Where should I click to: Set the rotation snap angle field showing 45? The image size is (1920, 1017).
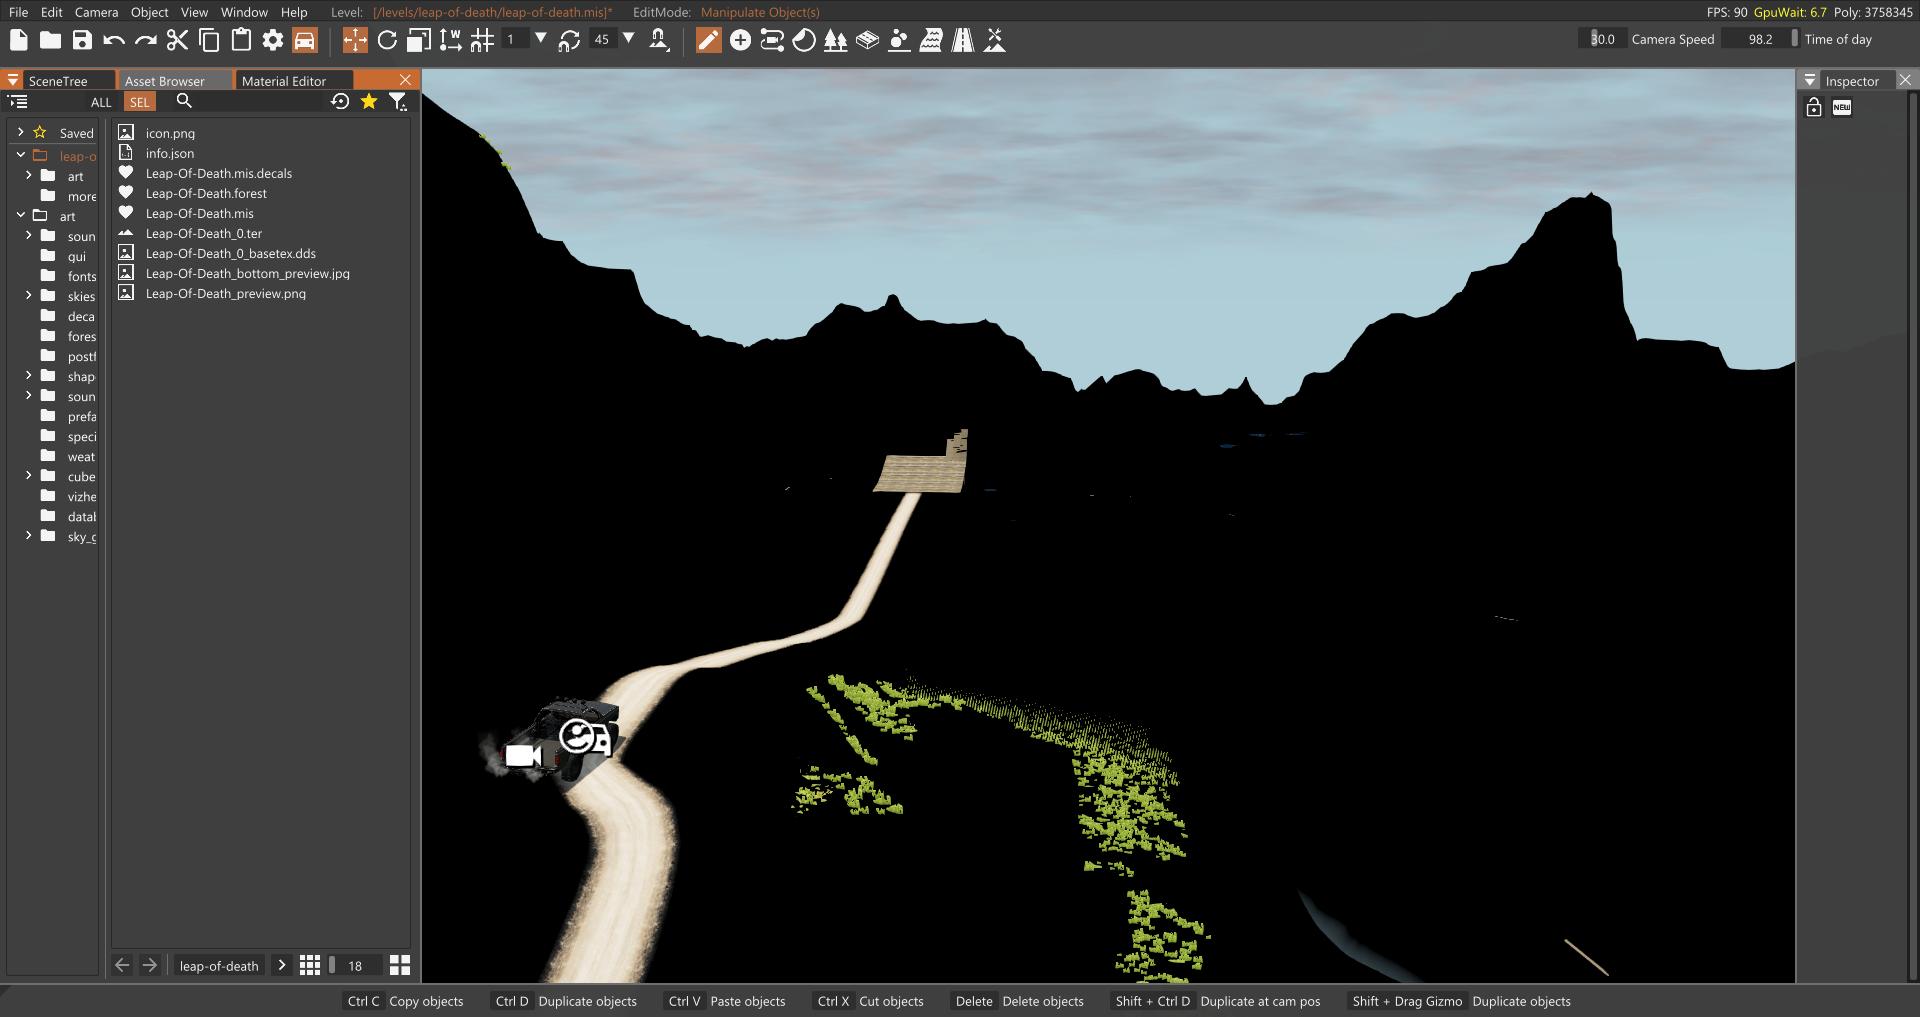pos(602,39)
